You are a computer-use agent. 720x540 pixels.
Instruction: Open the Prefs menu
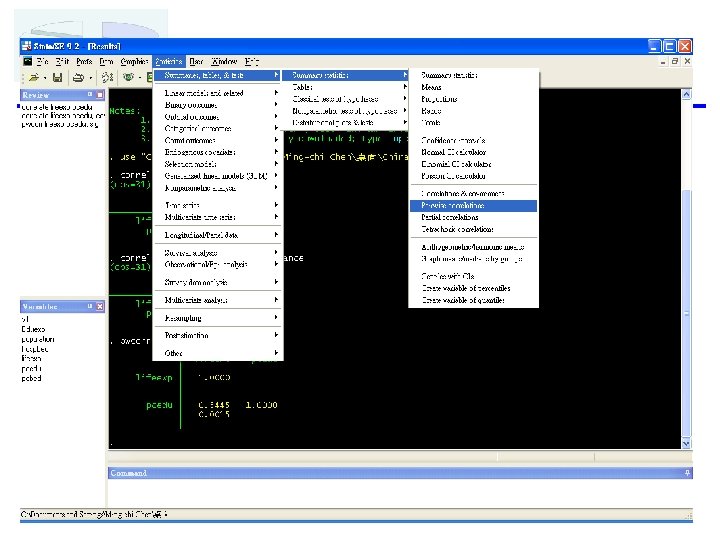pyautogui.click(x=84, y=61)
